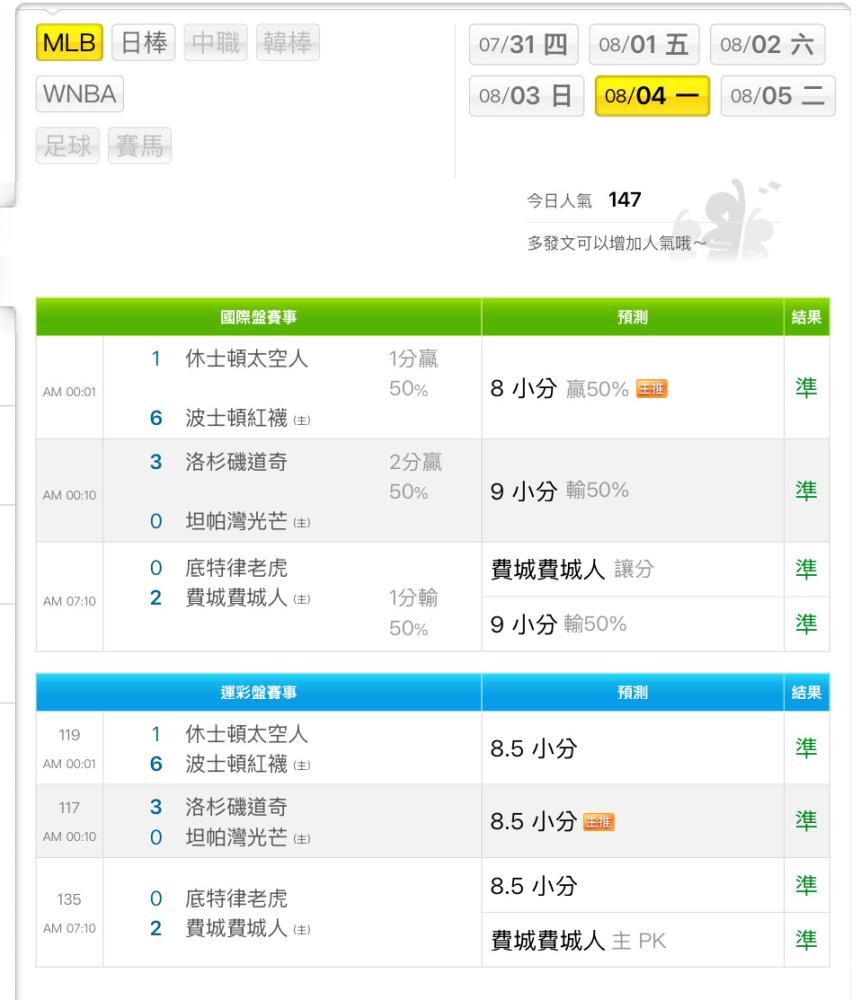Click 休士頓太空人 in 國際盤賽事 table
The width and height of the screenshot is (861, 1000).
click(247, 358)
